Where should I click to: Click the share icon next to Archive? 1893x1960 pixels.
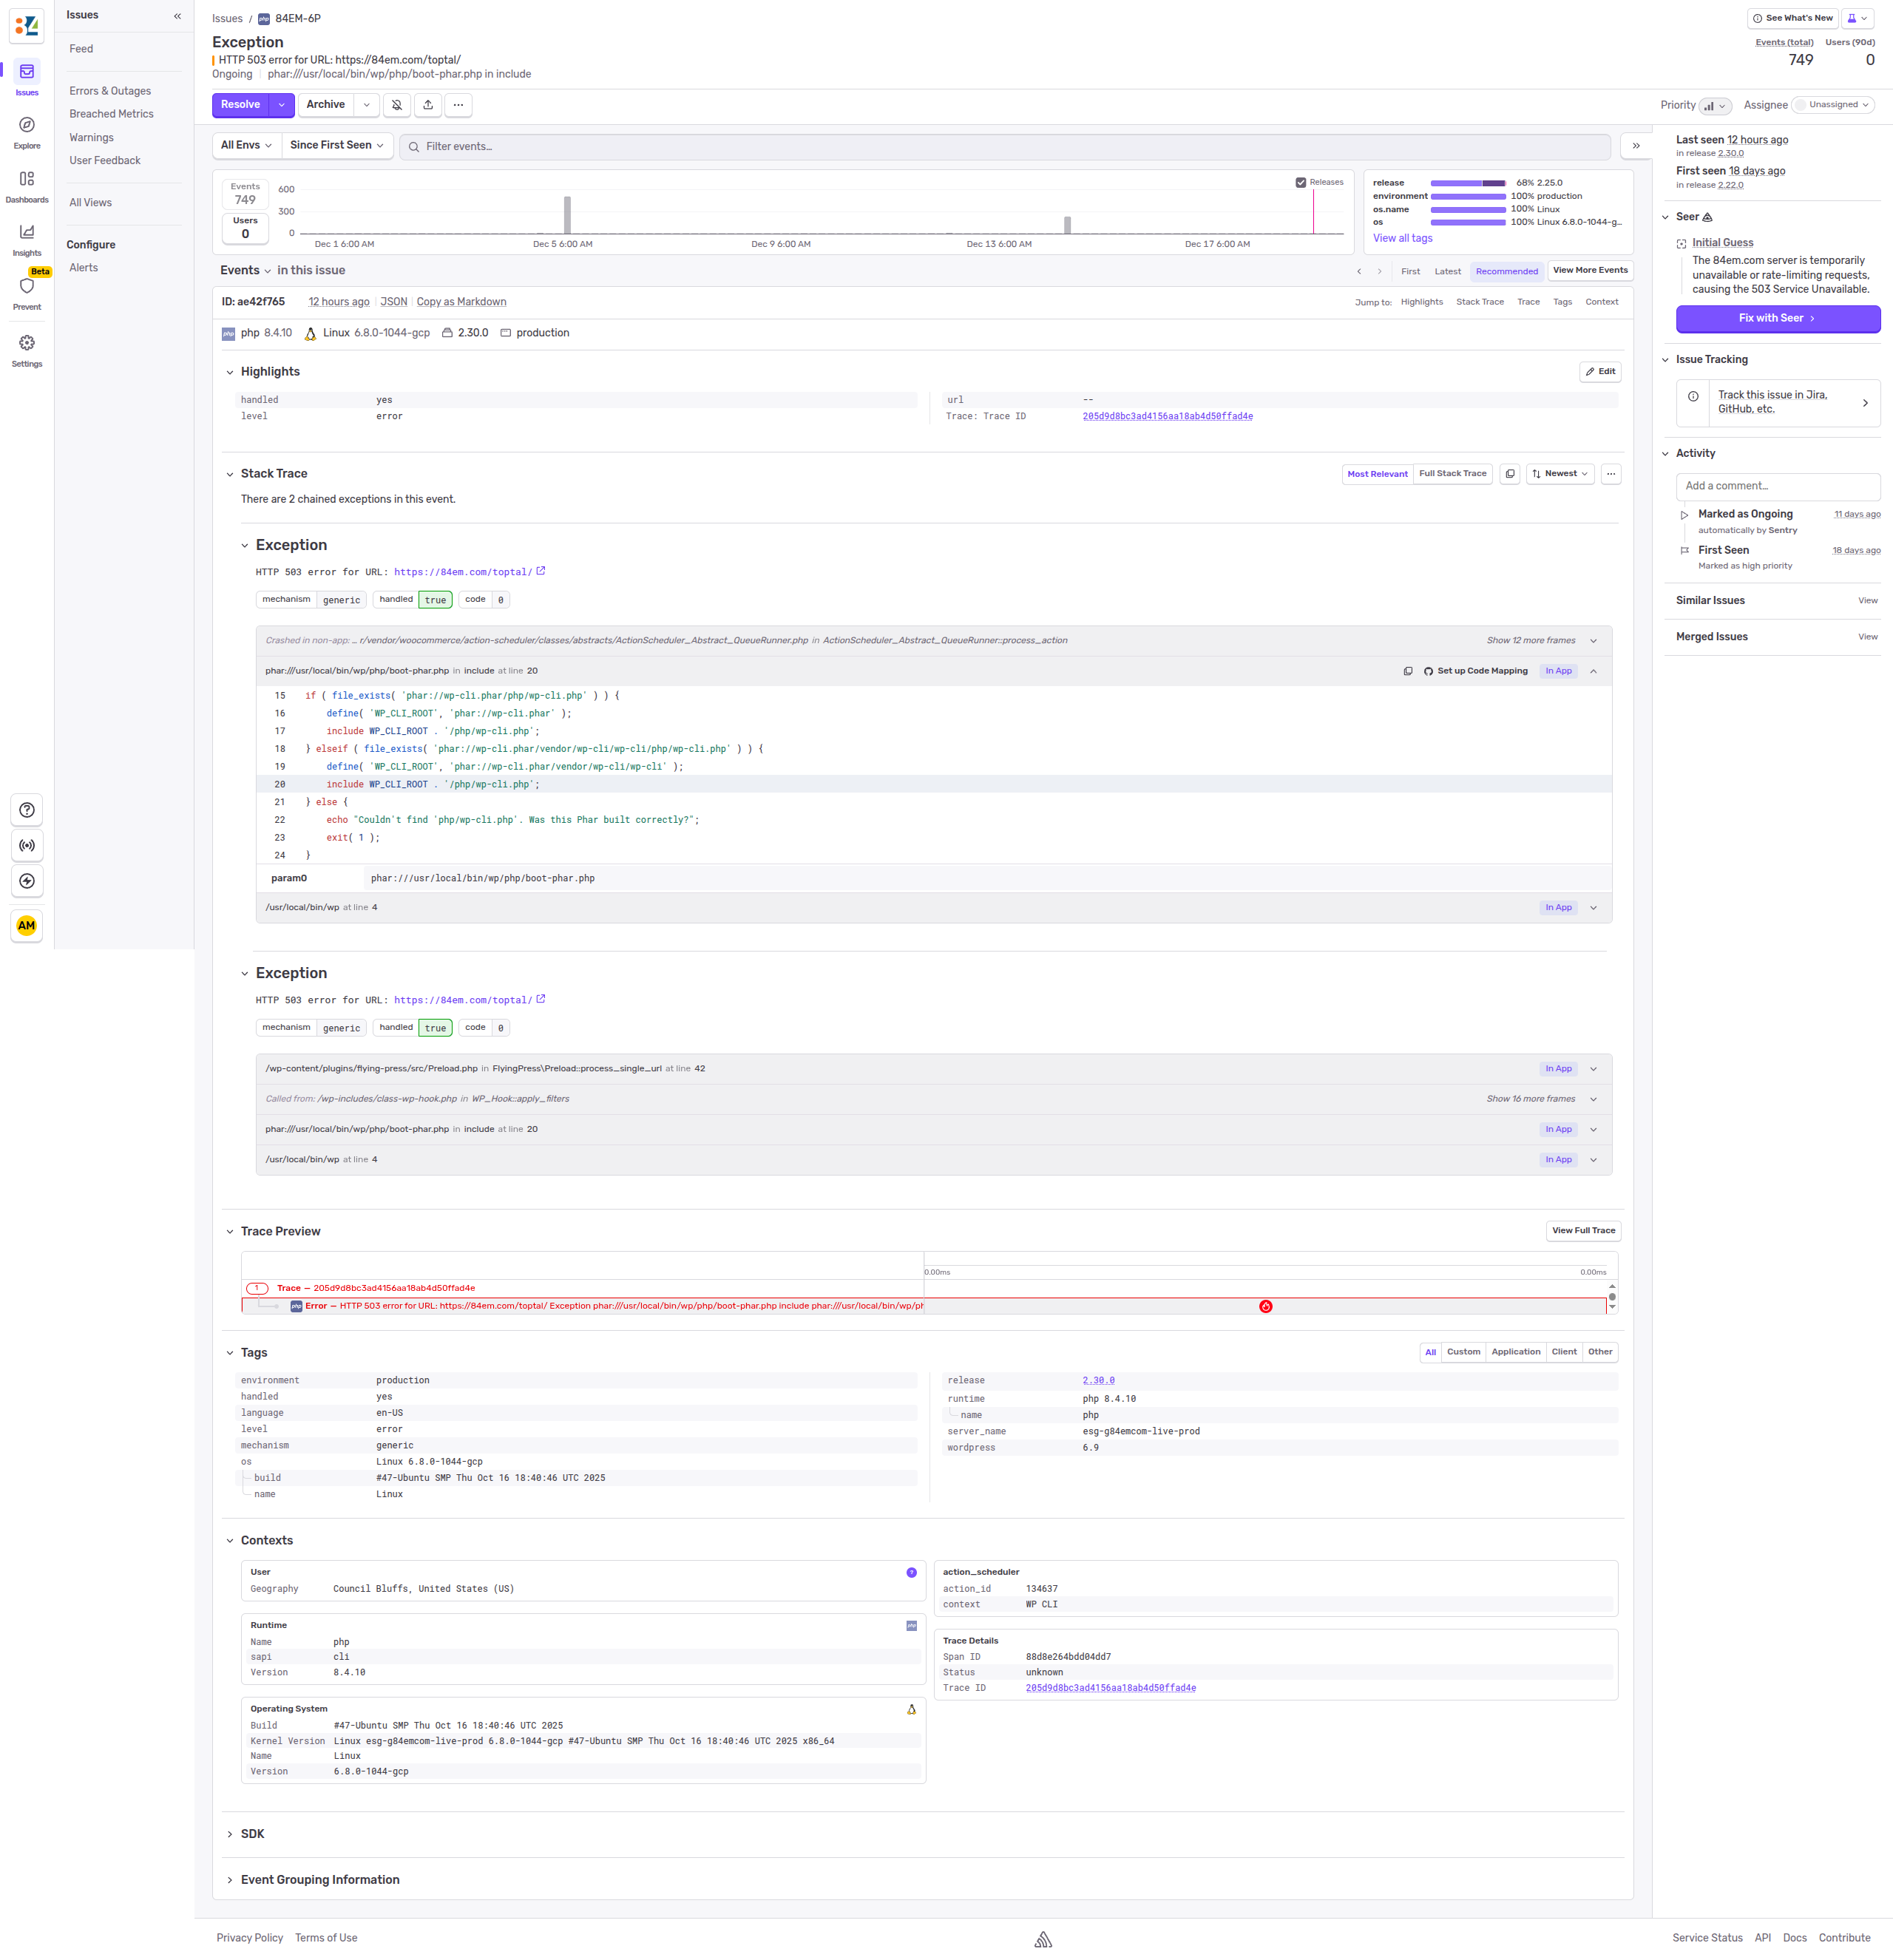(x=428, y=105)
